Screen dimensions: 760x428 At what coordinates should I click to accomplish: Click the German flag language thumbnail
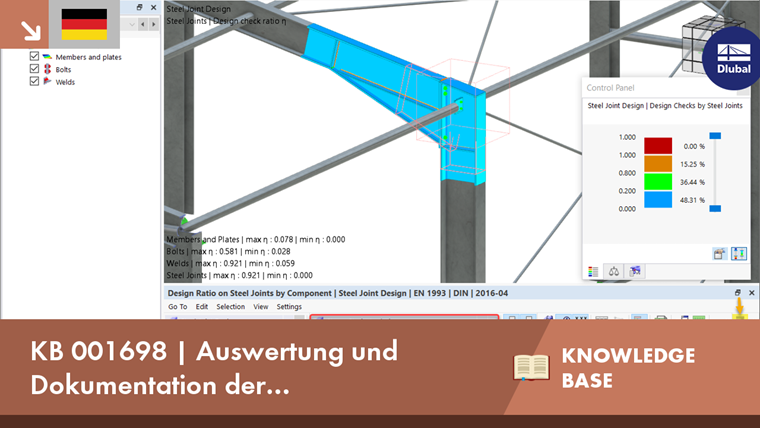tap(84, 24)
